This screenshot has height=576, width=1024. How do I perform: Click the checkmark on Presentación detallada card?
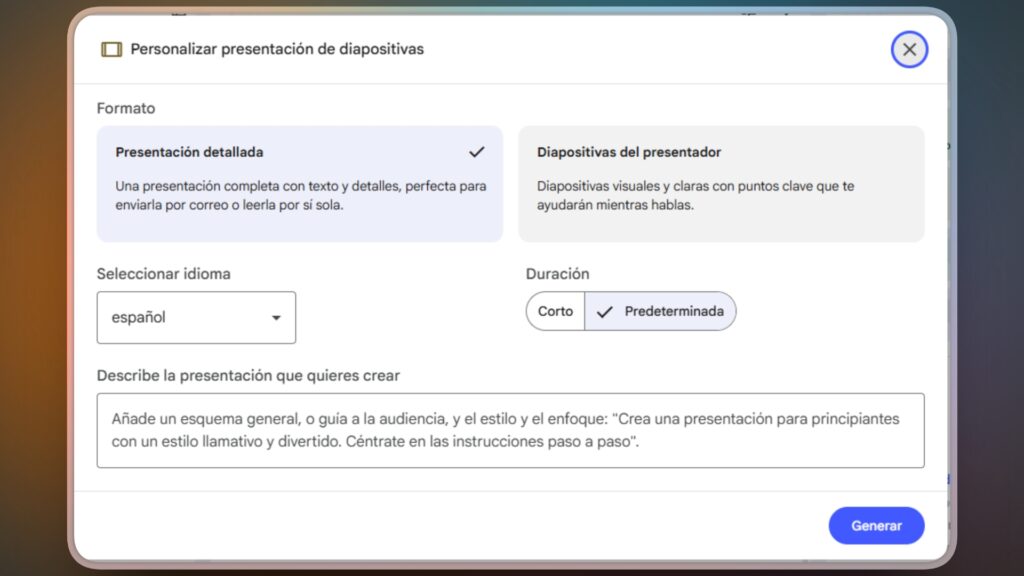pos(477,152)
